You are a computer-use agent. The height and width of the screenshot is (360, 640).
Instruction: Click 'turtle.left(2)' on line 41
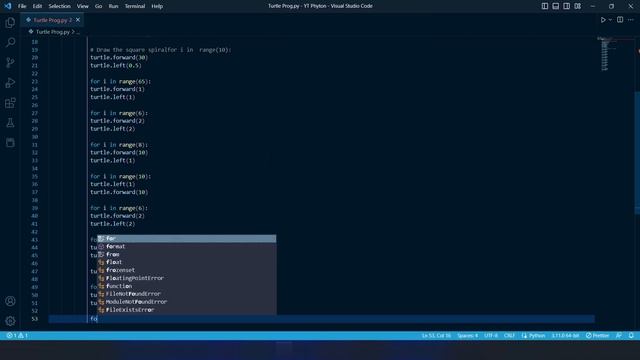(x=113, y=224)
